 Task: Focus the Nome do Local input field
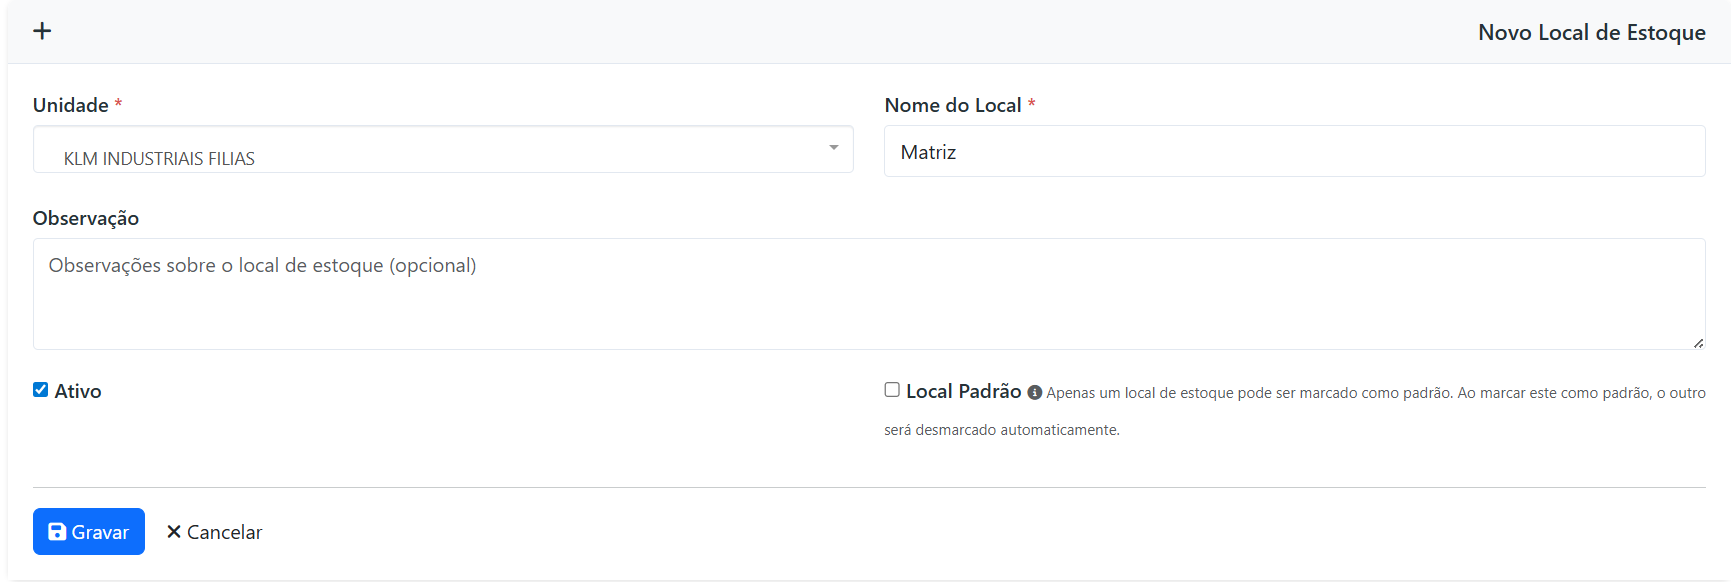point(1294,152)
